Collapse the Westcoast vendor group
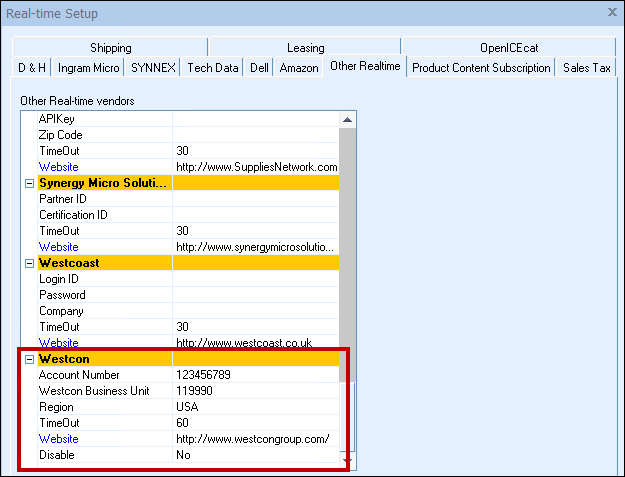625x477 pixels. pyautogui.click(x=29, y=263)
